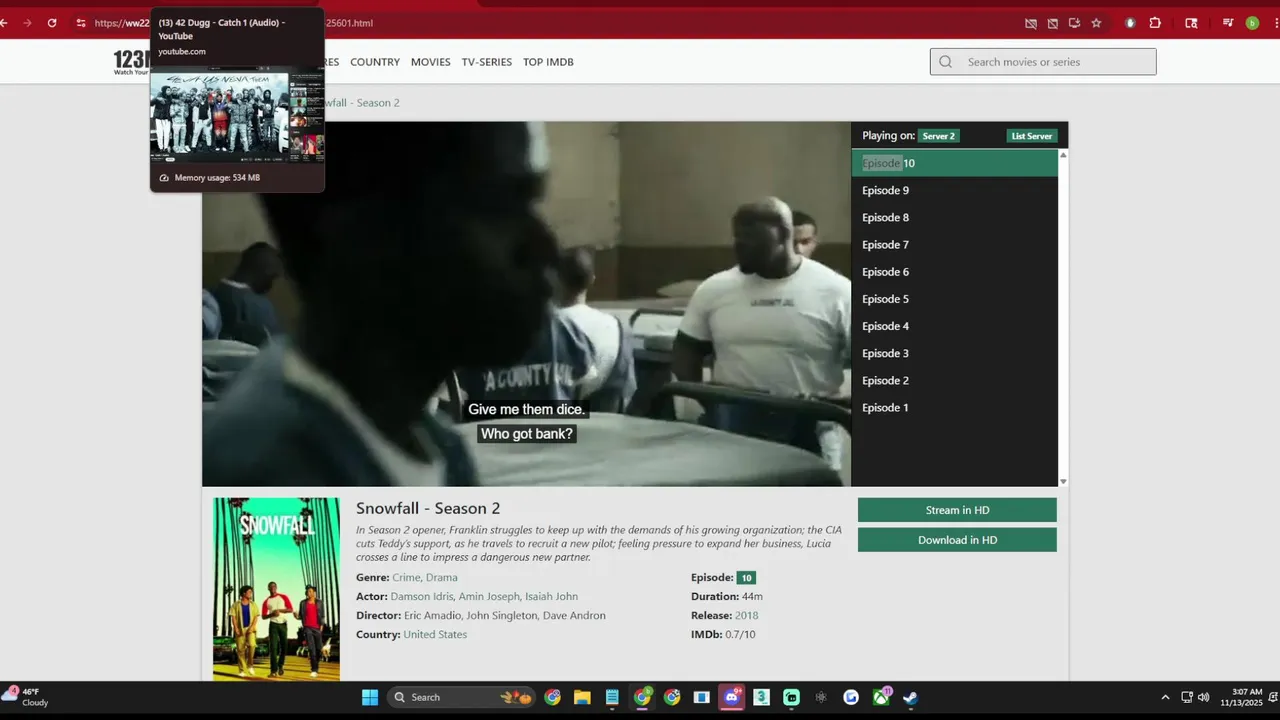Open the COUNTRY menu
The width and height of the screenshot is (1280, 720).
click(375, 62)
